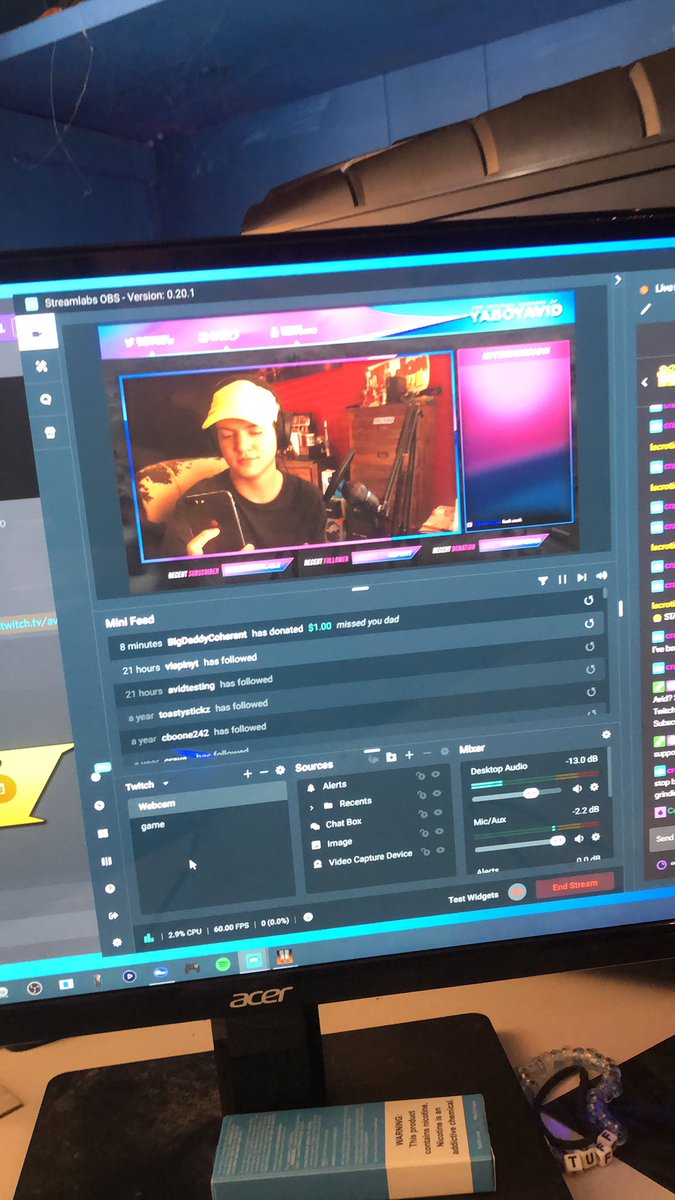This screenshot has height=1200, width=675.
Task: Pause the Mini Feed event queue
Action: (562, 579)
